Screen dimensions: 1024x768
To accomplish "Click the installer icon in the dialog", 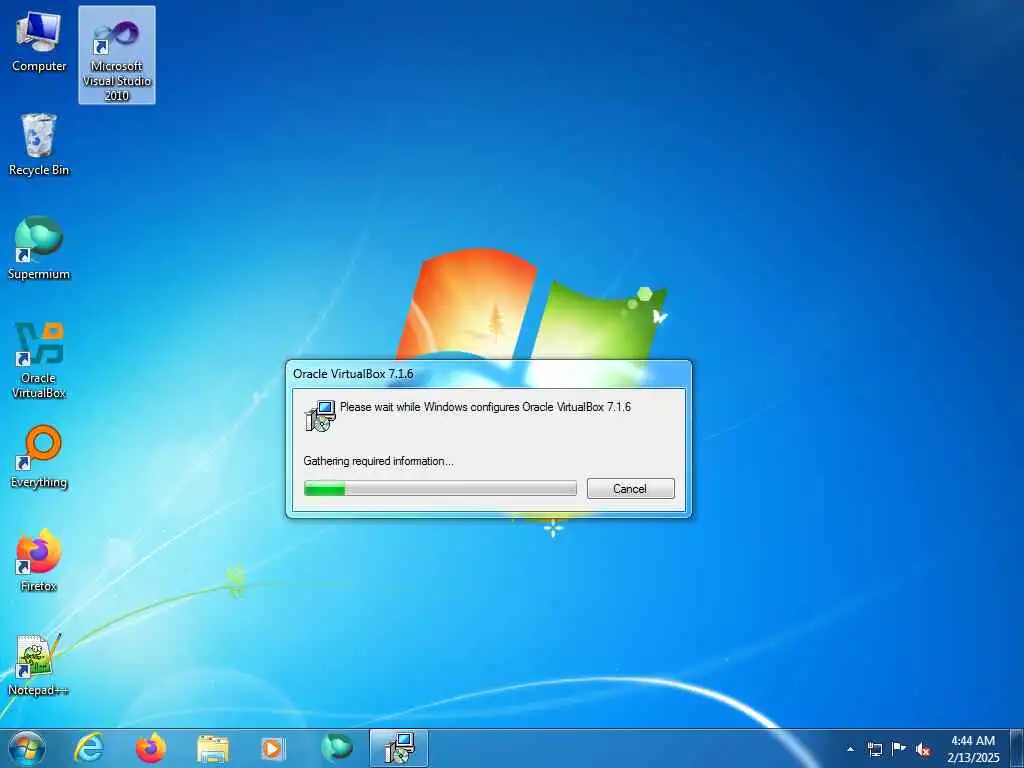I will [x=320, y=415].
